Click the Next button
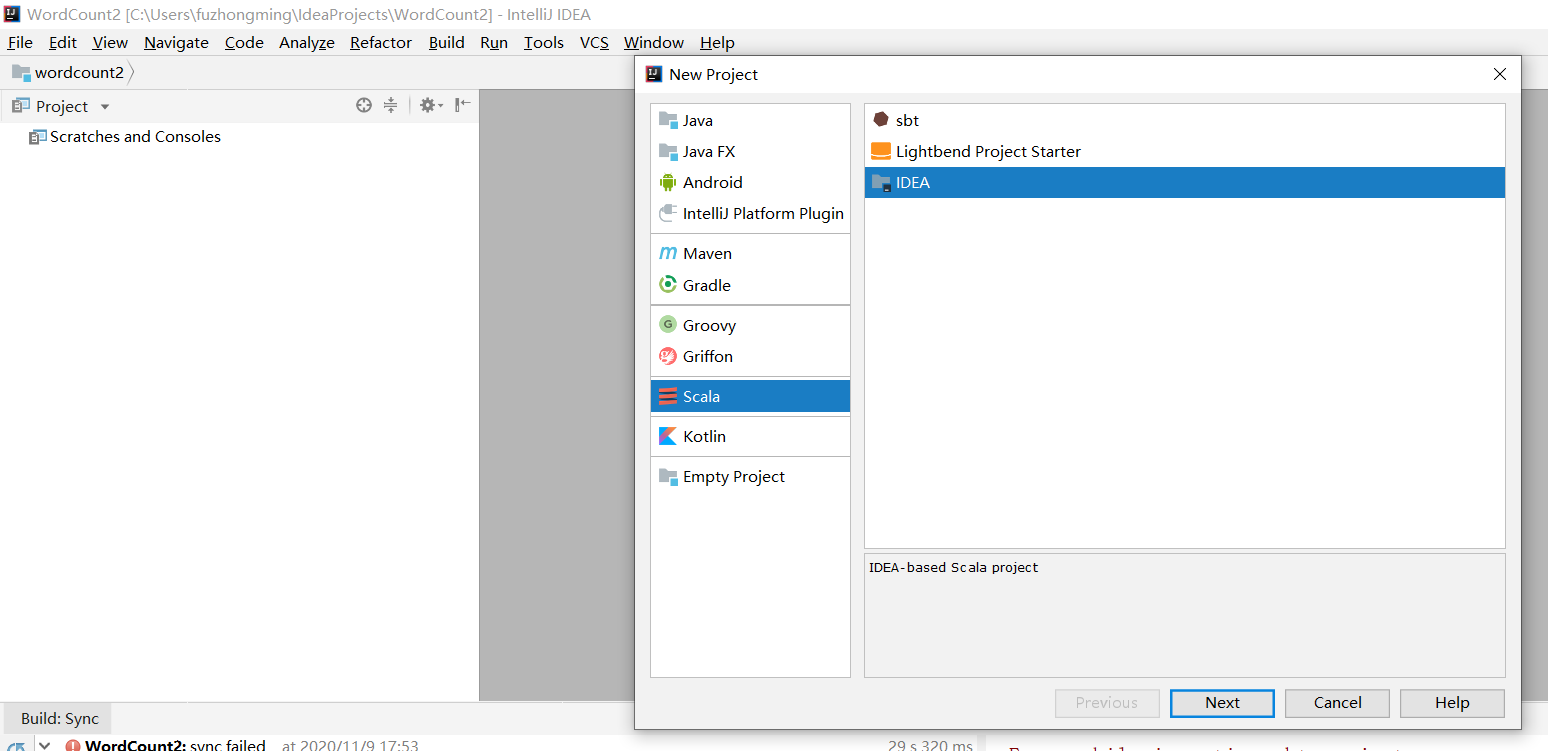The width and height of the screenshot is (1548, 751). 1222,703
